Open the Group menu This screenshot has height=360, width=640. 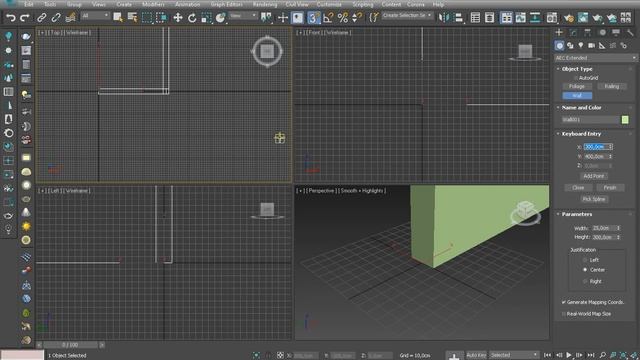(x=74, y=4)
